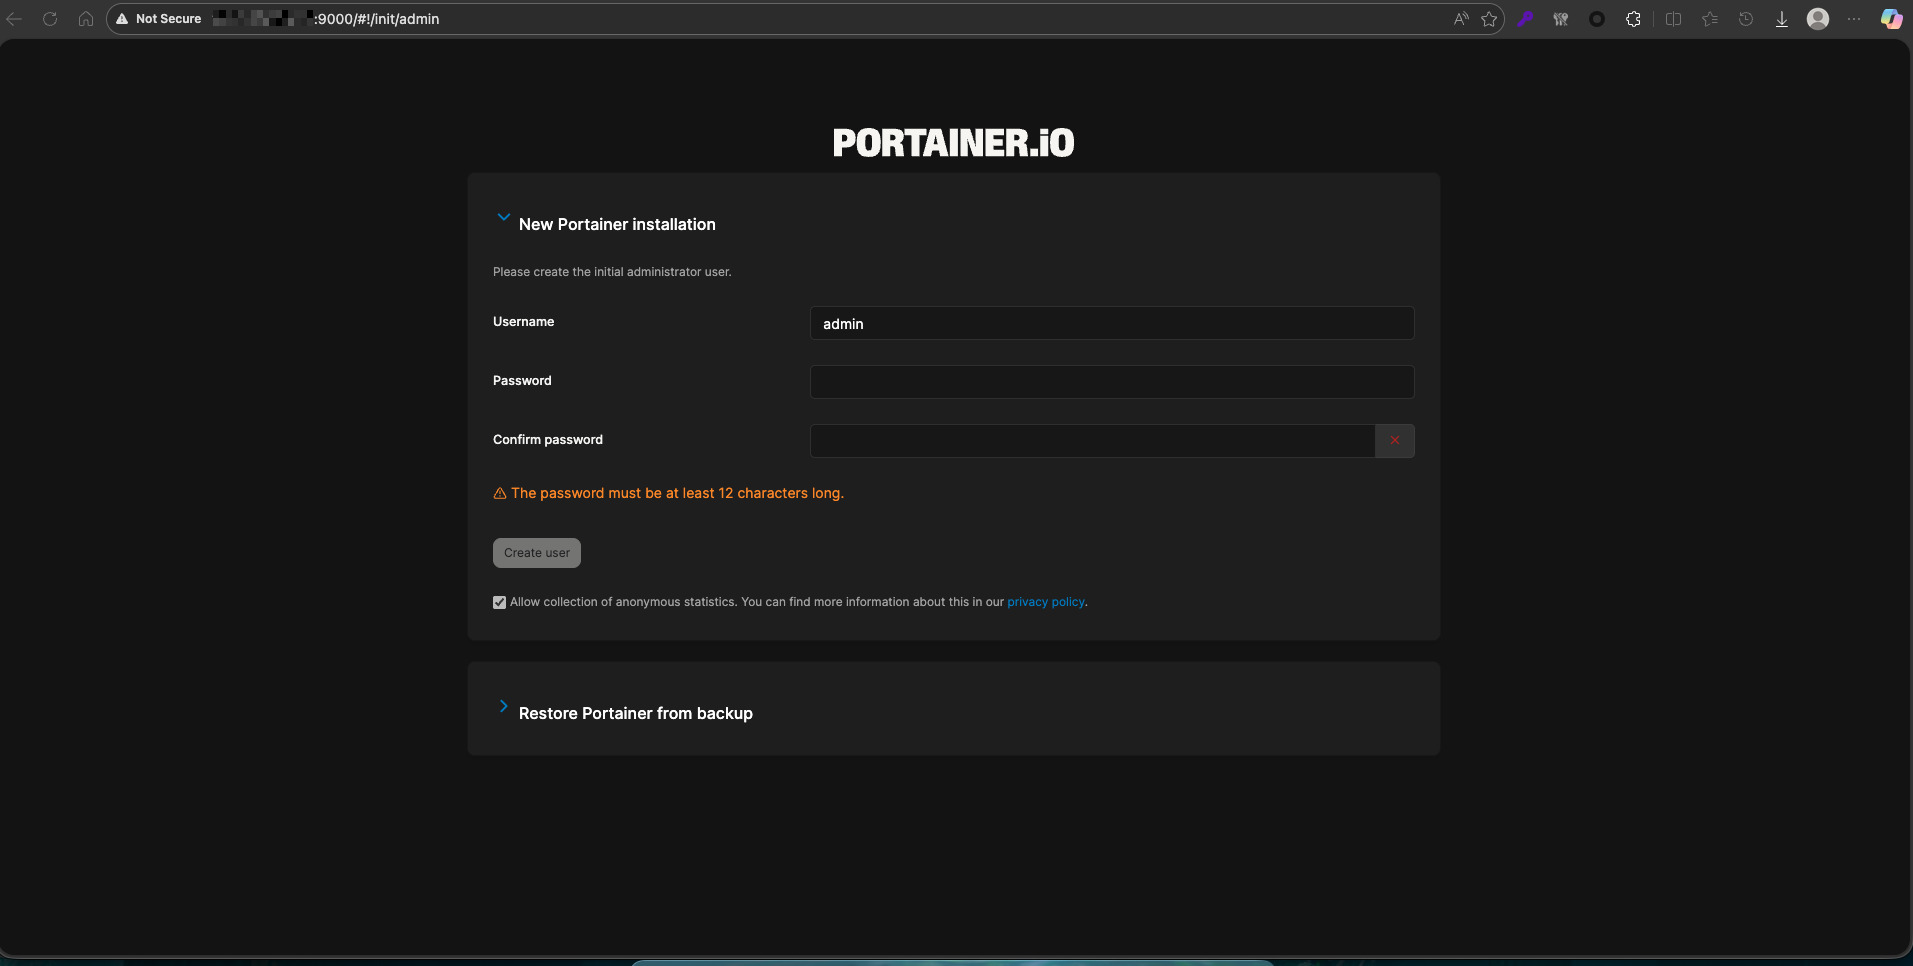
Task: Open the browser history clock icon
Action: click(1746, 19)
